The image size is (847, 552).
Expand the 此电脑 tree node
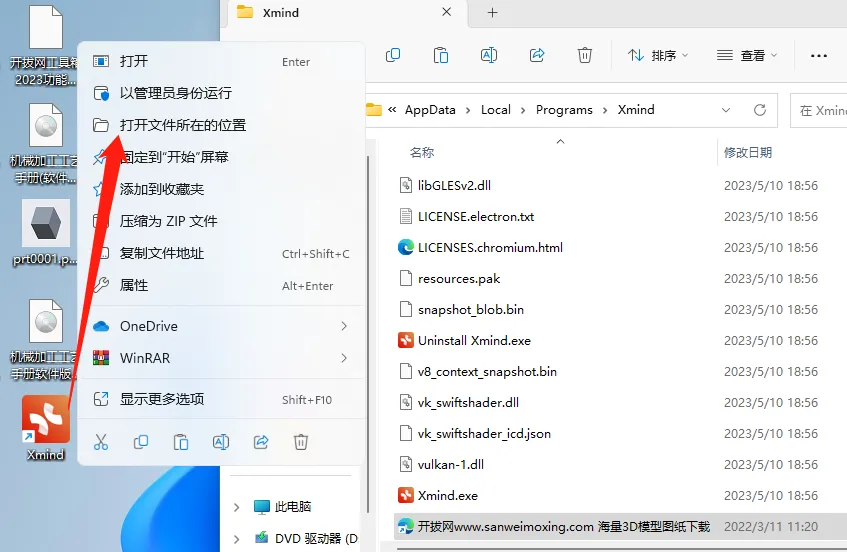coord(236,507)
